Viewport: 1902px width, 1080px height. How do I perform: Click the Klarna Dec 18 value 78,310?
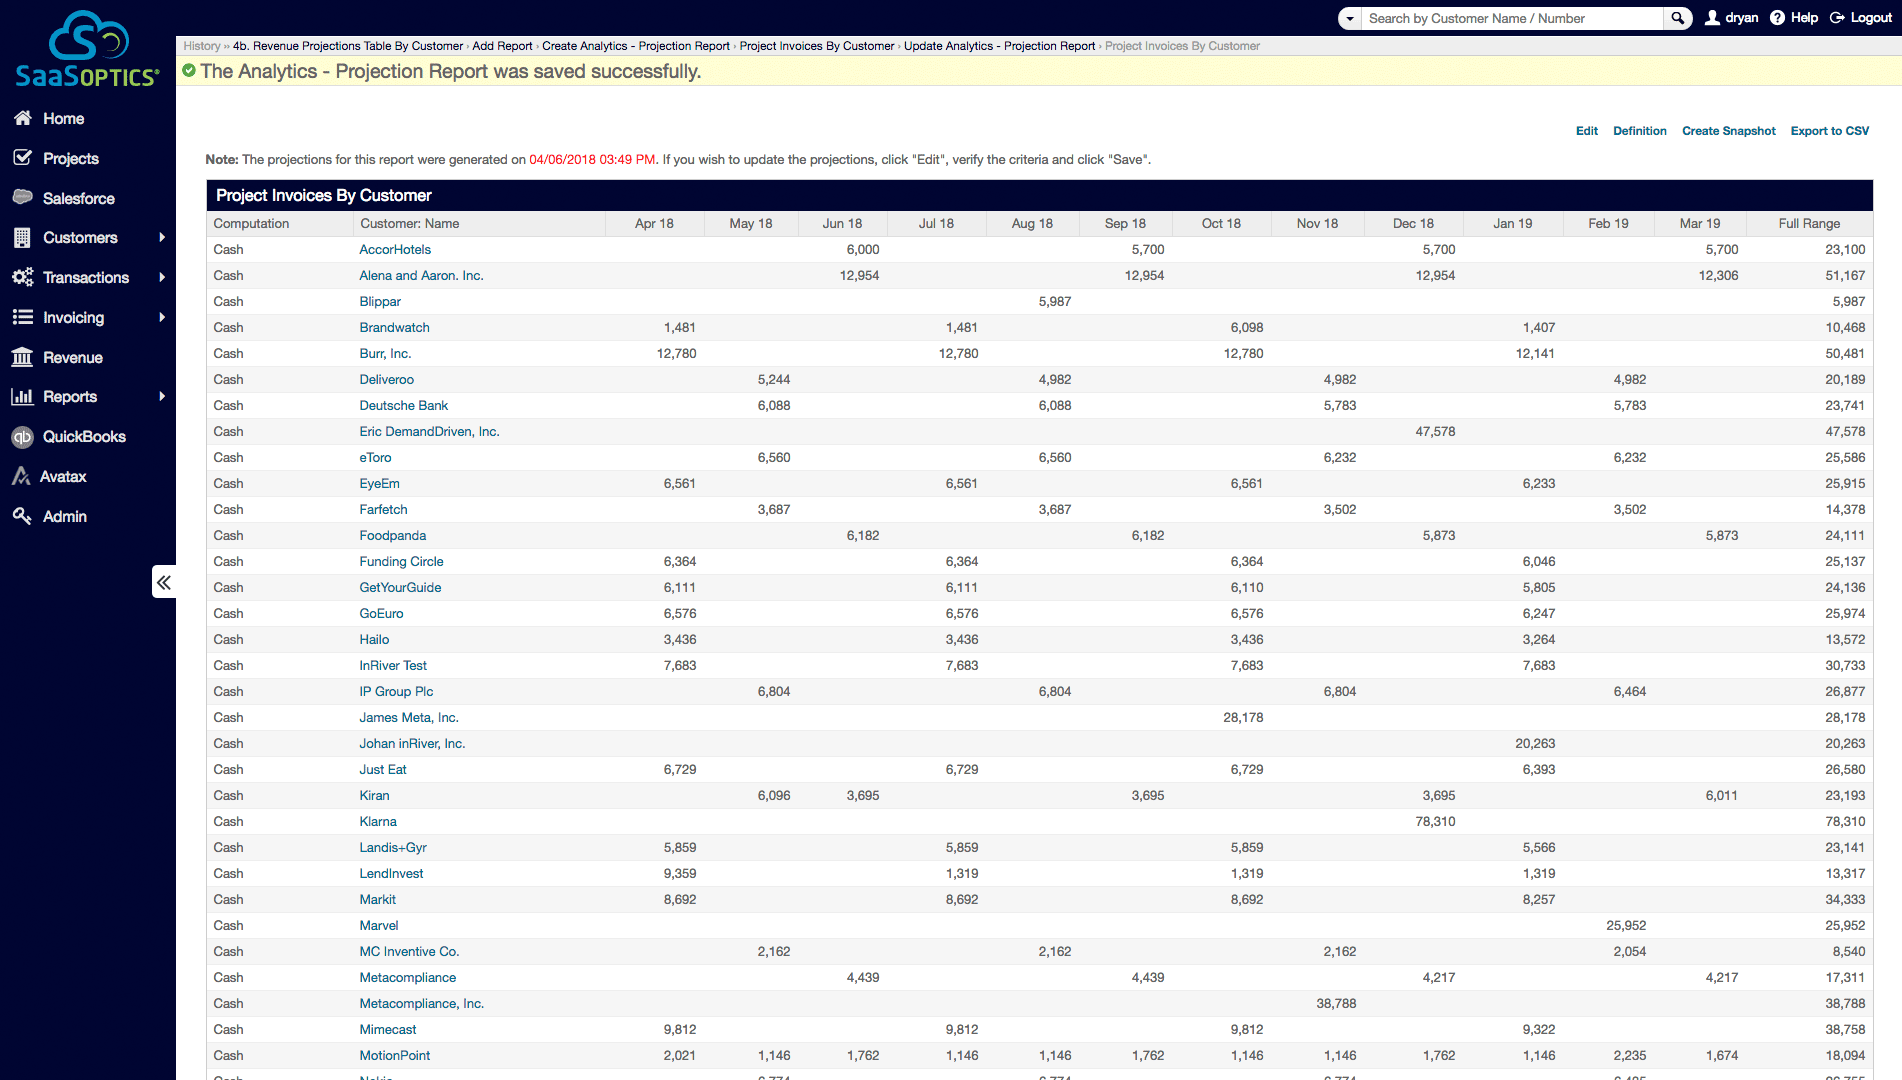click(x=1435, y=822)
